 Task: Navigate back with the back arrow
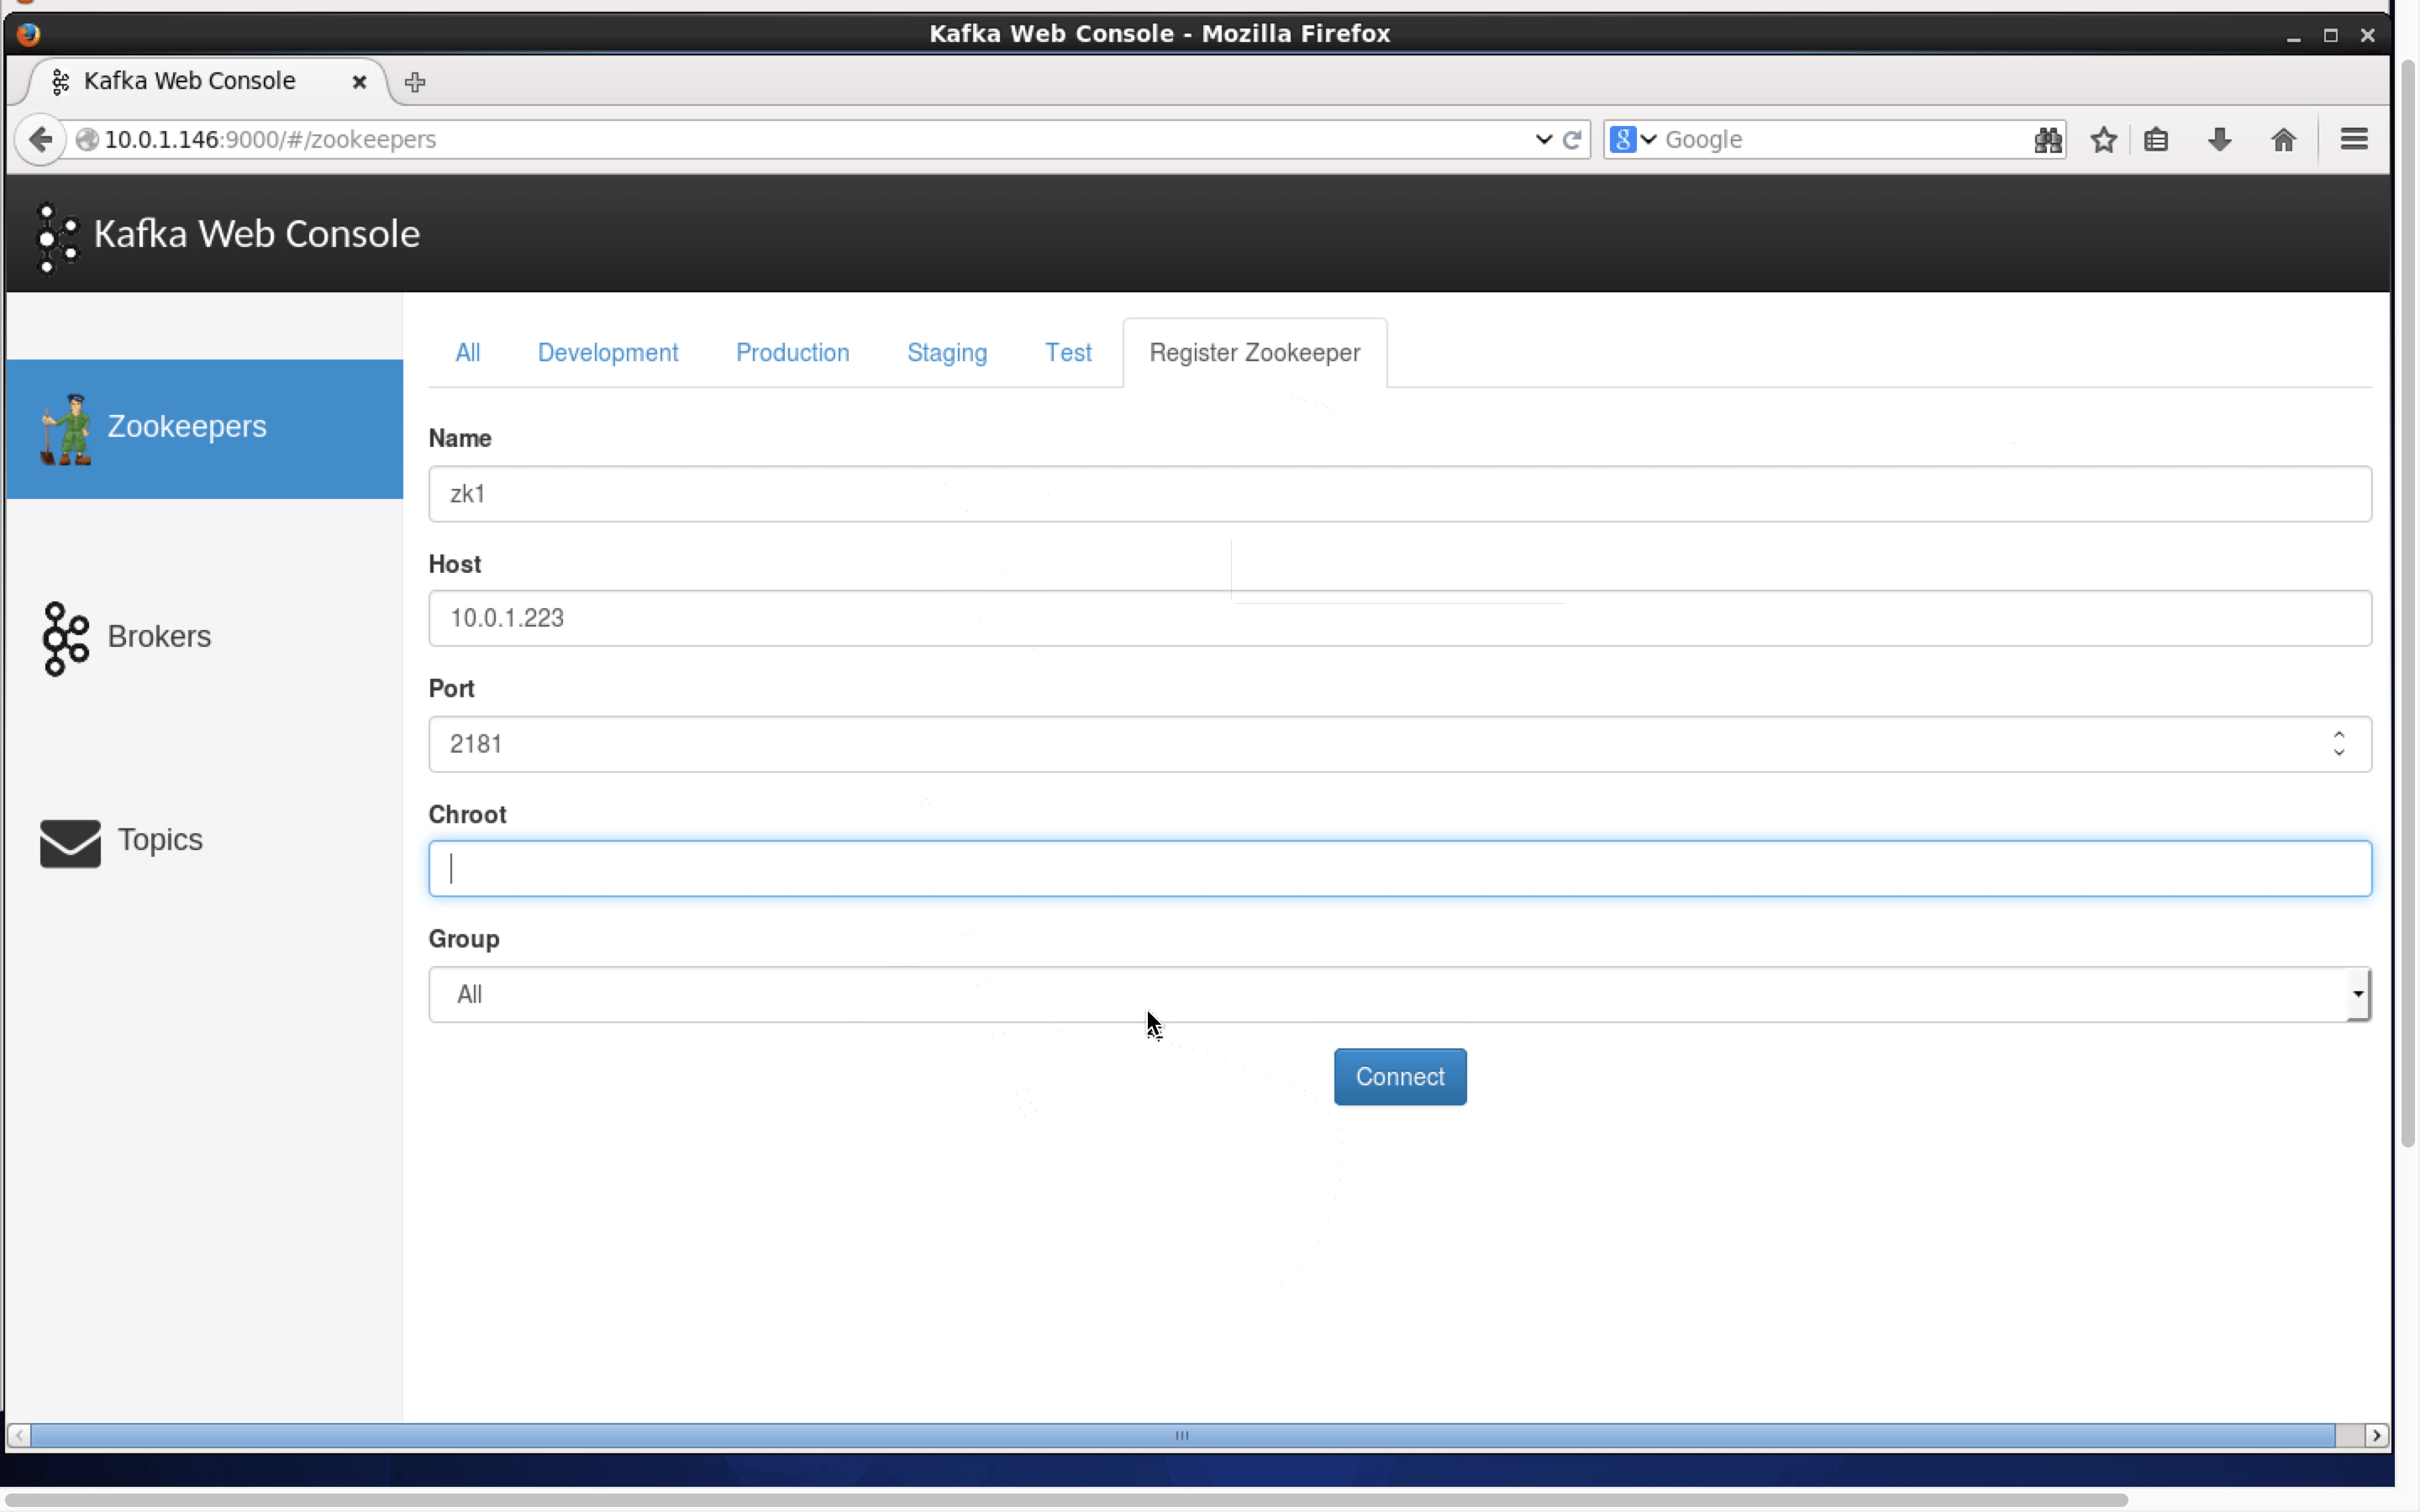40,139
